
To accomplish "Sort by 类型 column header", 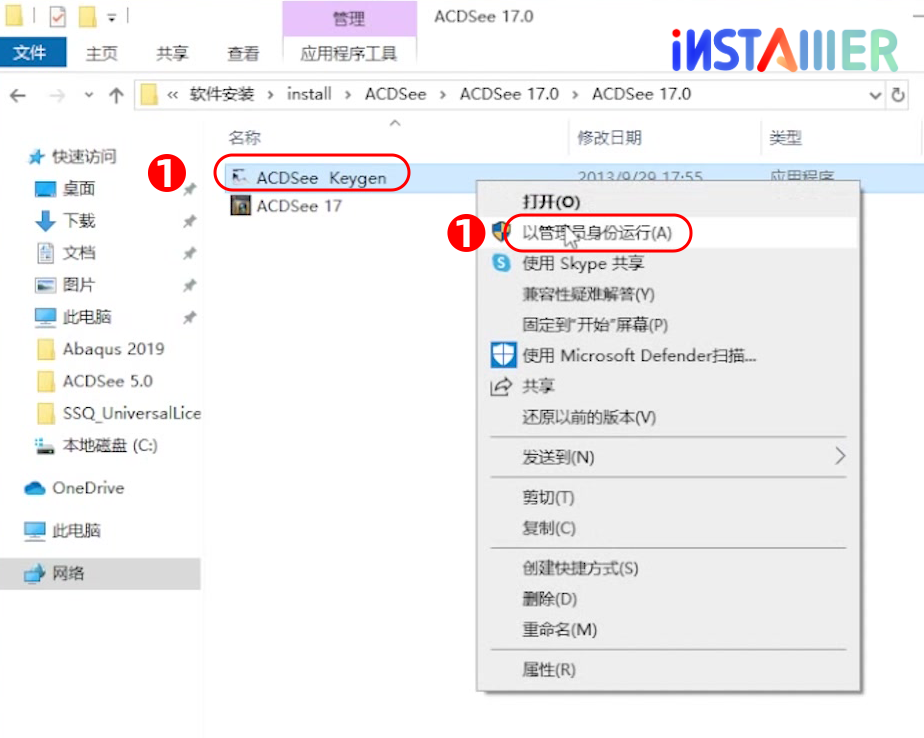I will pos(785,138).
